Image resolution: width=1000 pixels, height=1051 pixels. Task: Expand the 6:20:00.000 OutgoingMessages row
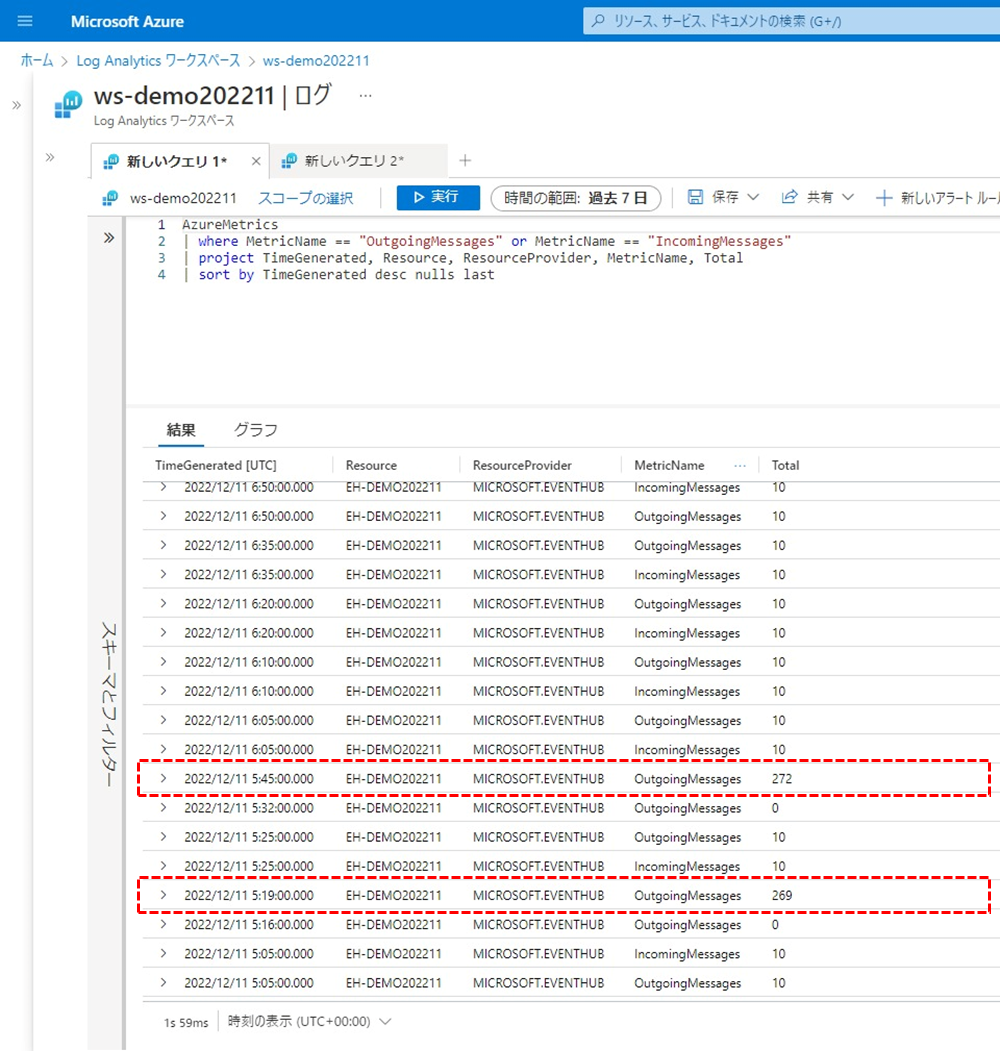click(x=164, y=603)
